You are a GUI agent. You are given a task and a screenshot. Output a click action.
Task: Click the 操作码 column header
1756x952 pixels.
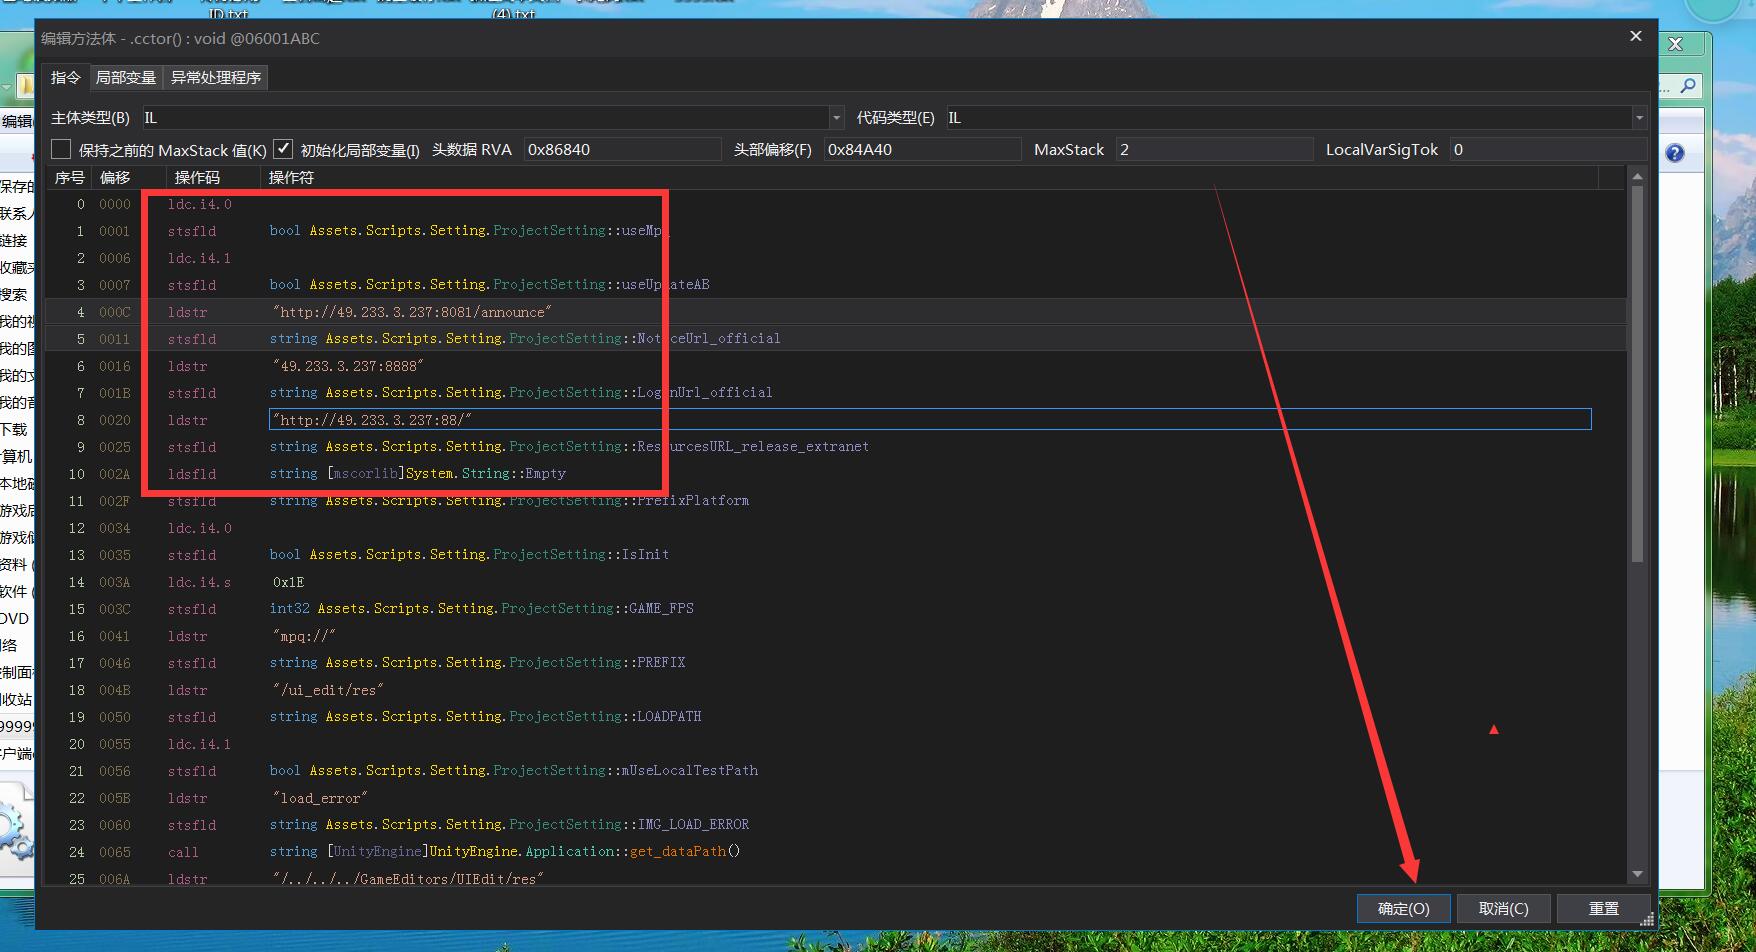coord(197,177)
